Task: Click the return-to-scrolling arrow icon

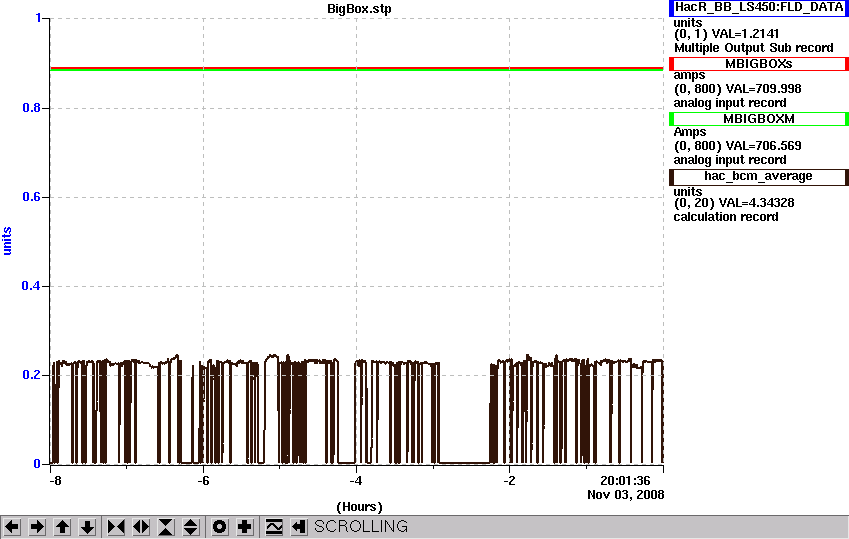Action: tap(299, 527)
